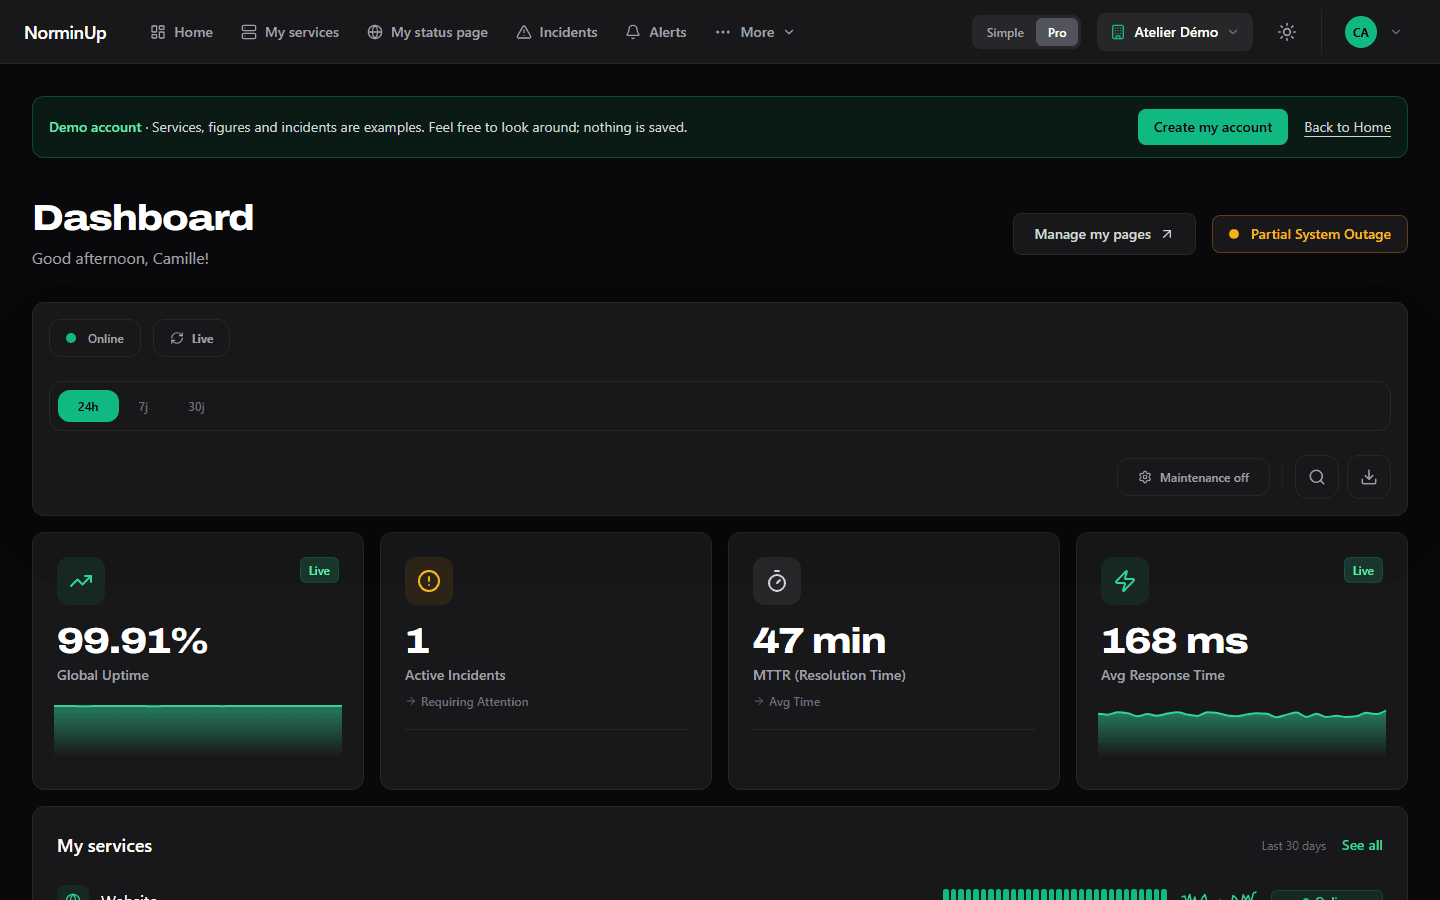This screenshot has height=900, width=1440.
Task: Toggle the Live refresh pill
Action: [191, 338]
